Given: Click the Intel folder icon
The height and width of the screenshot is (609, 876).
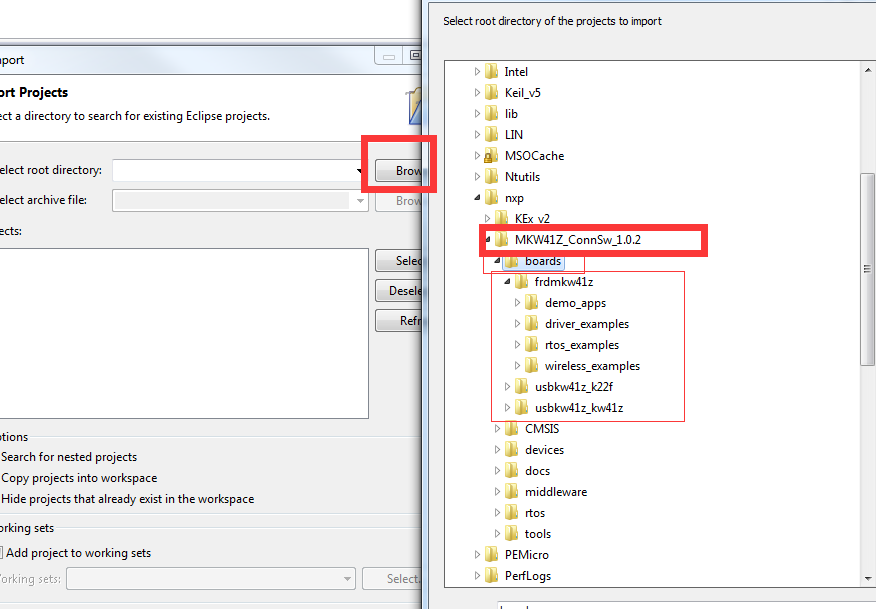Looking at the screenshot, I should (x=492, y=72).
